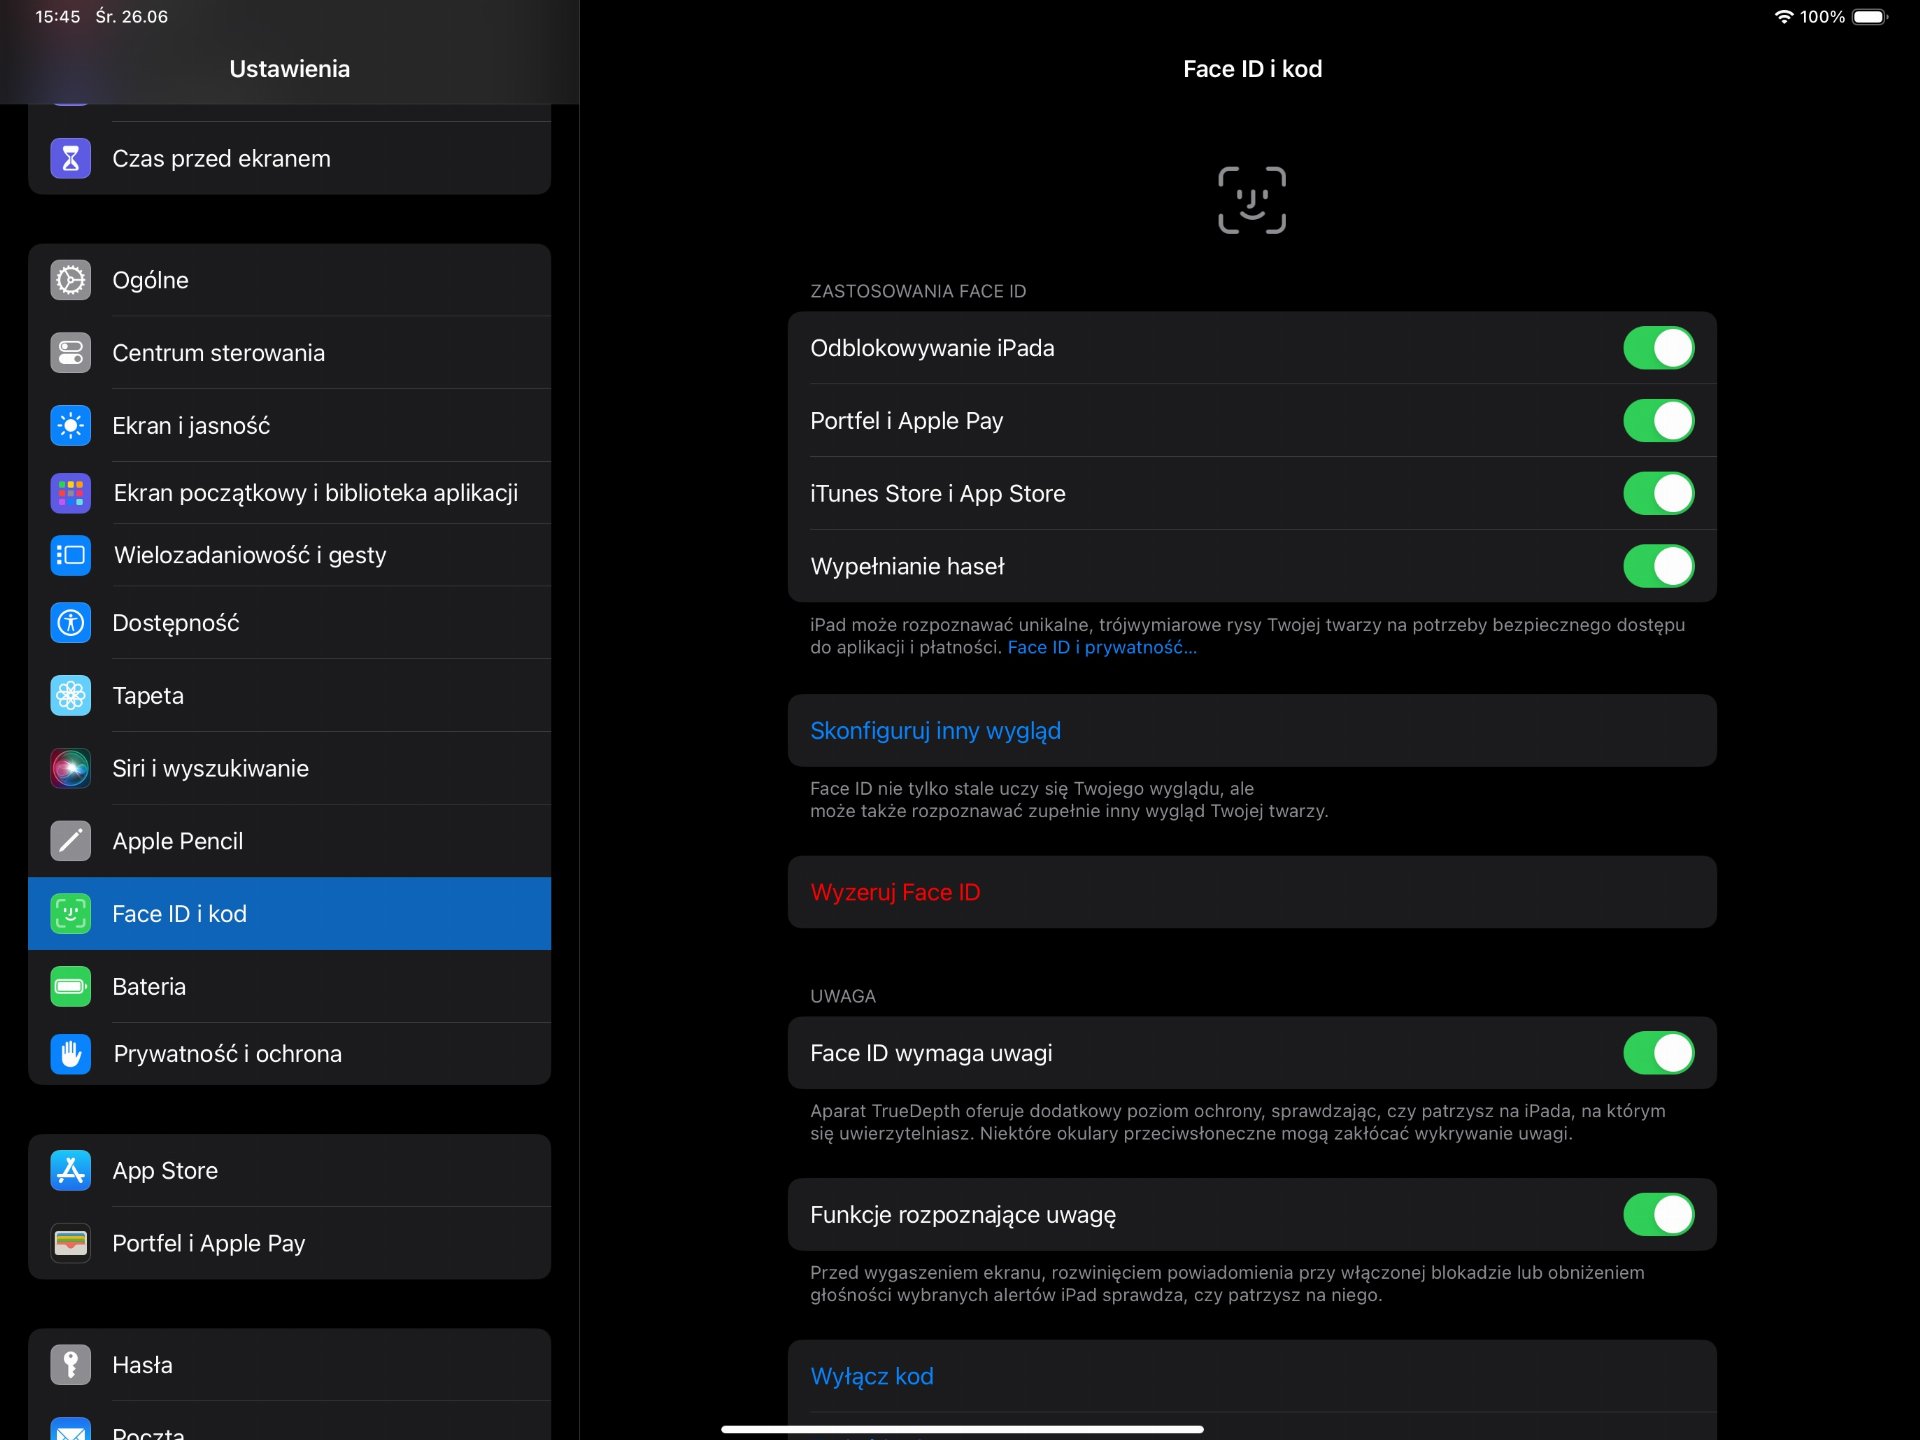Open Ekran początkowy i biblioteka aplikacji
The width and height of the screenshot is (1920, 1440).
click(289, 493)
